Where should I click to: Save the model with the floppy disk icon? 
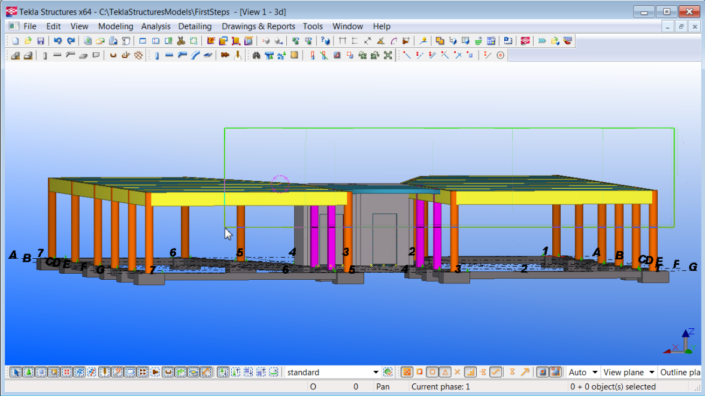[x=40, y=41]
